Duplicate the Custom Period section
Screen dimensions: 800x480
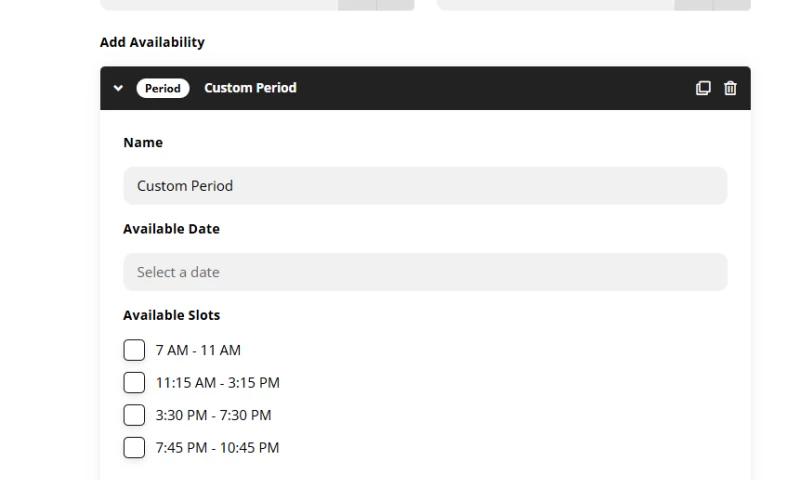pos(703,88)
